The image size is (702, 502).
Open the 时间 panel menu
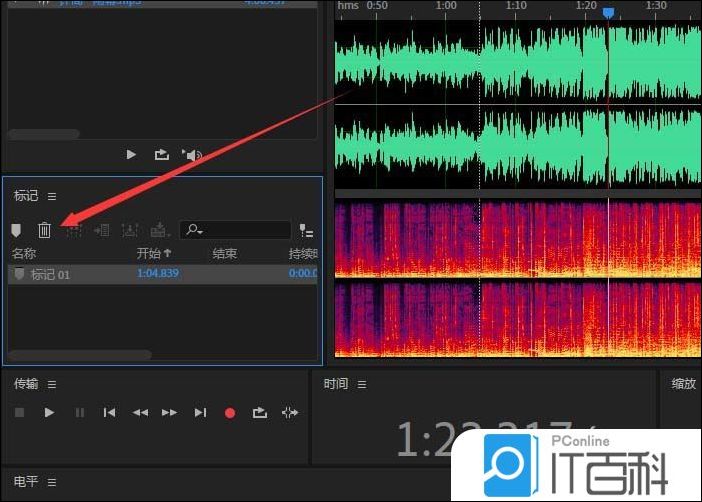(362, 384)
